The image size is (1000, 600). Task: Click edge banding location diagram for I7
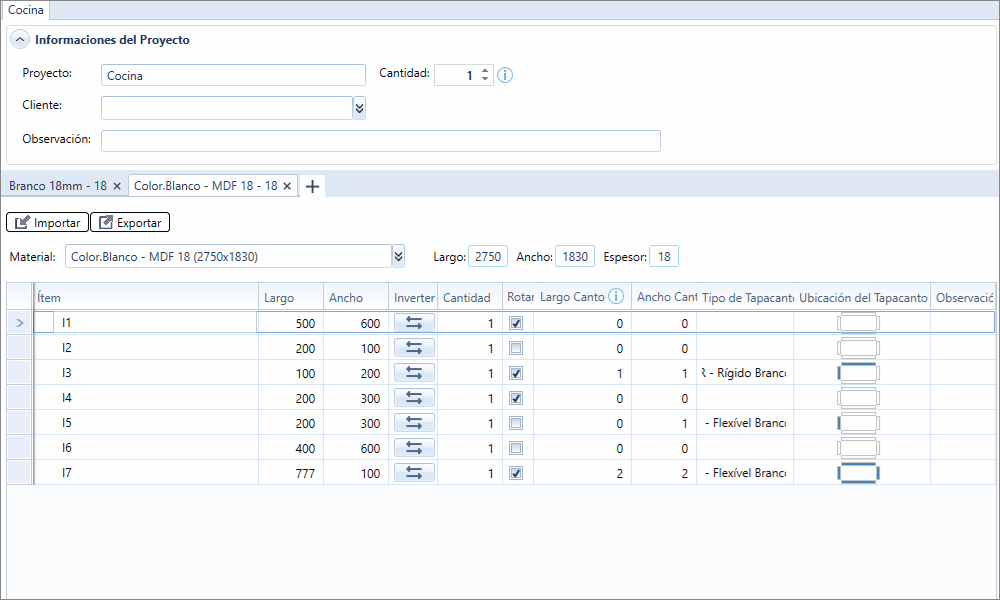point(858,473)
